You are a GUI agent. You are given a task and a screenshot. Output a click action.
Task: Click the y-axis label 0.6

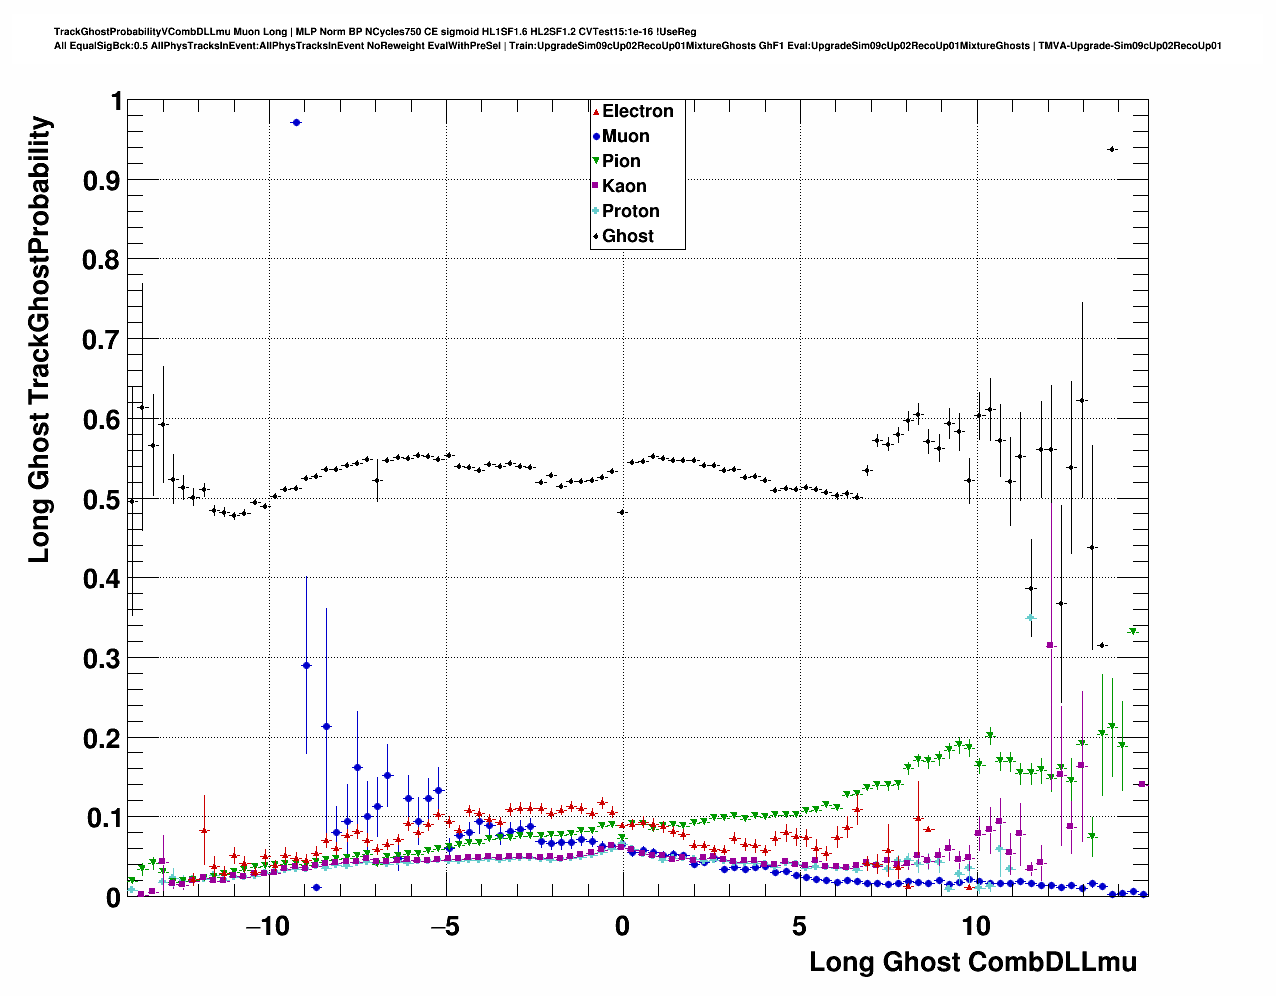click(x=100, y=419)
